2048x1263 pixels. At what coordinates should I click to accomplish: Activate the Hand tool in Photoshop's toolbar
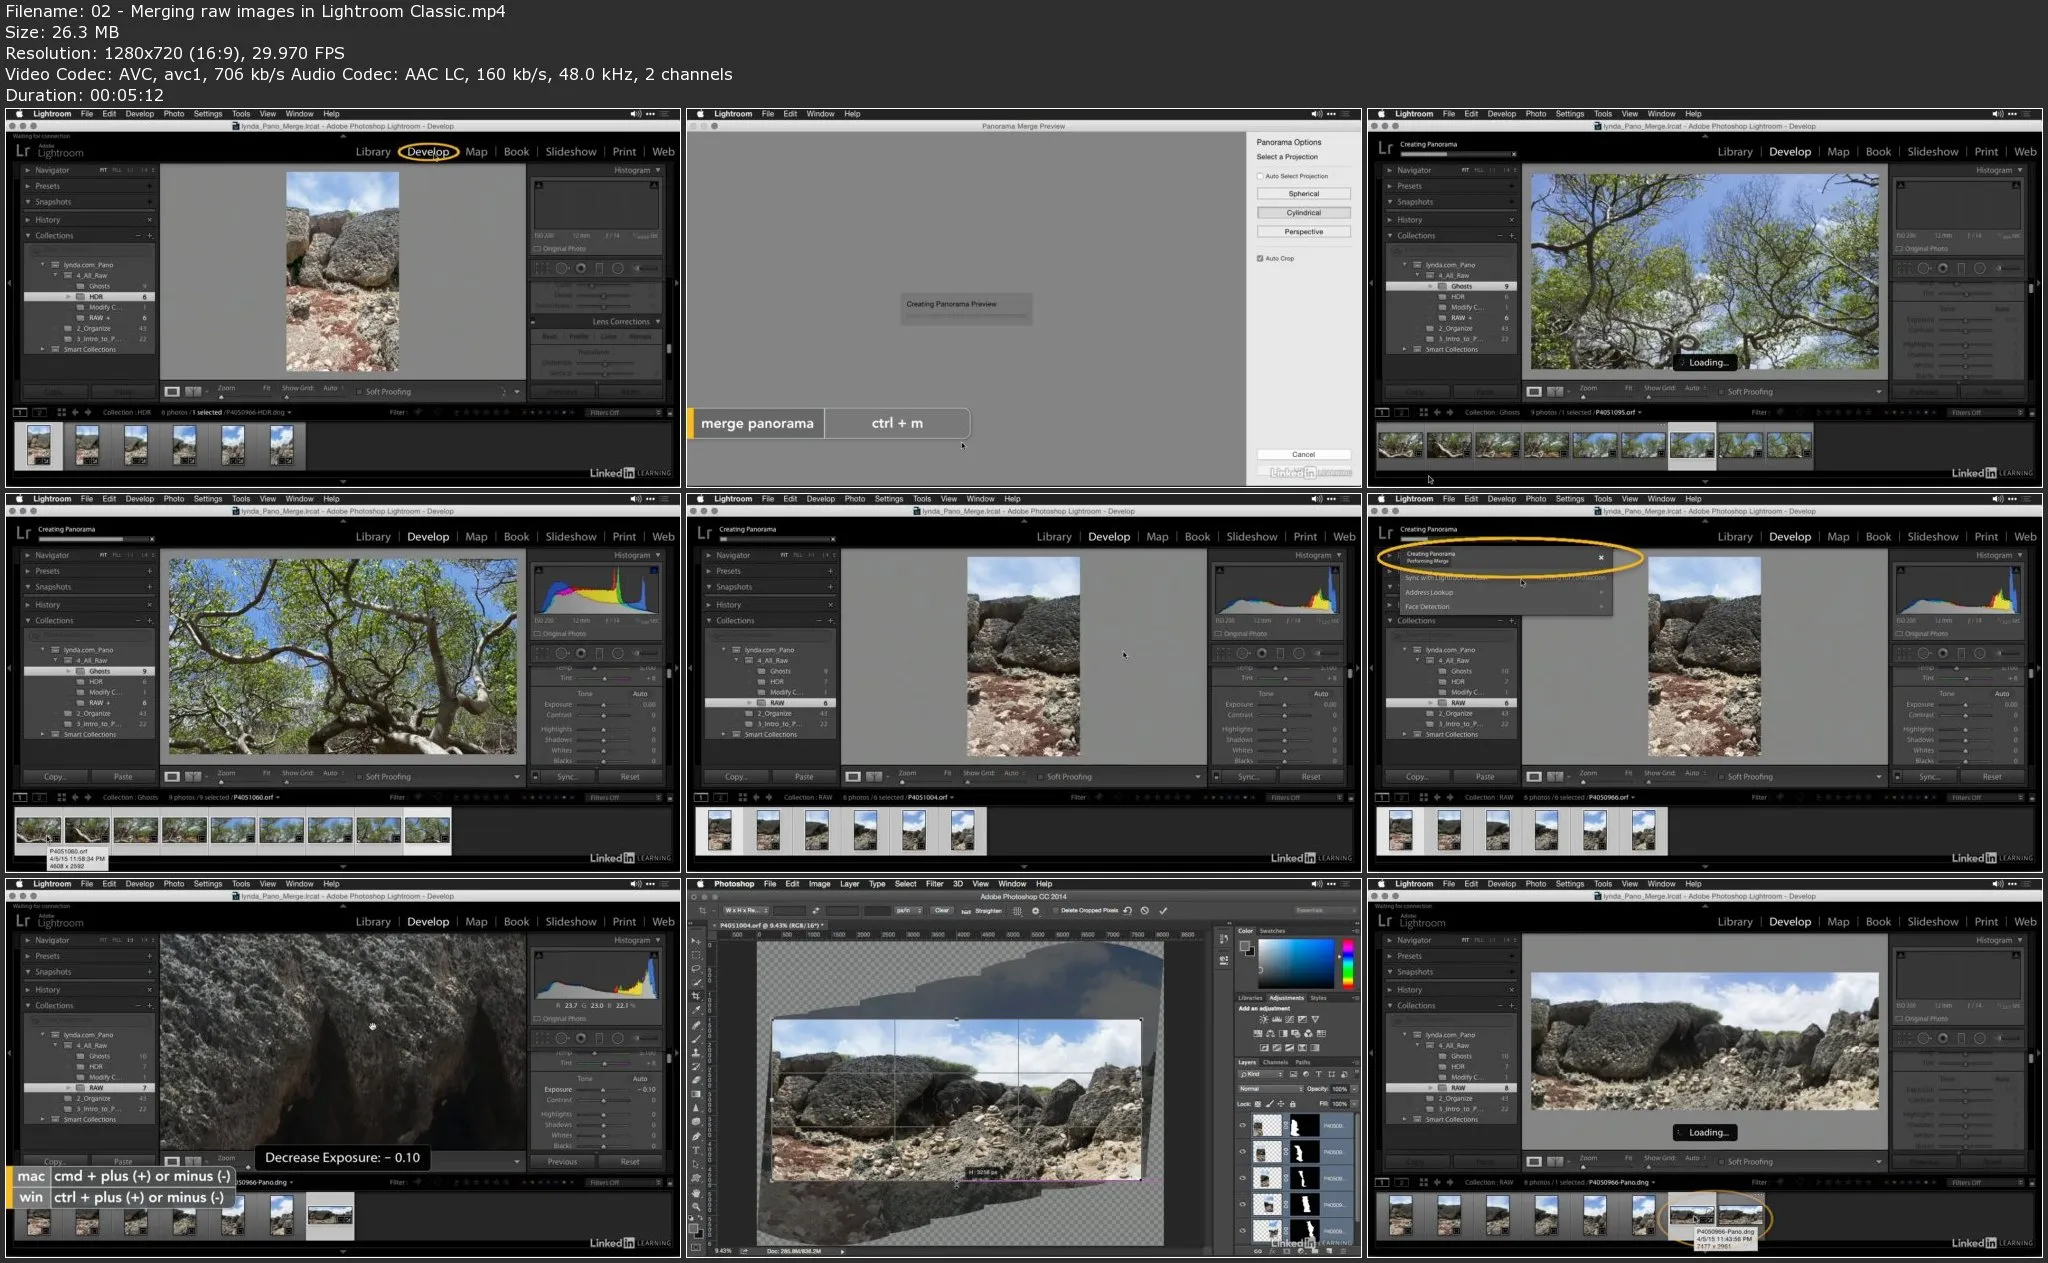[696, 1193]
